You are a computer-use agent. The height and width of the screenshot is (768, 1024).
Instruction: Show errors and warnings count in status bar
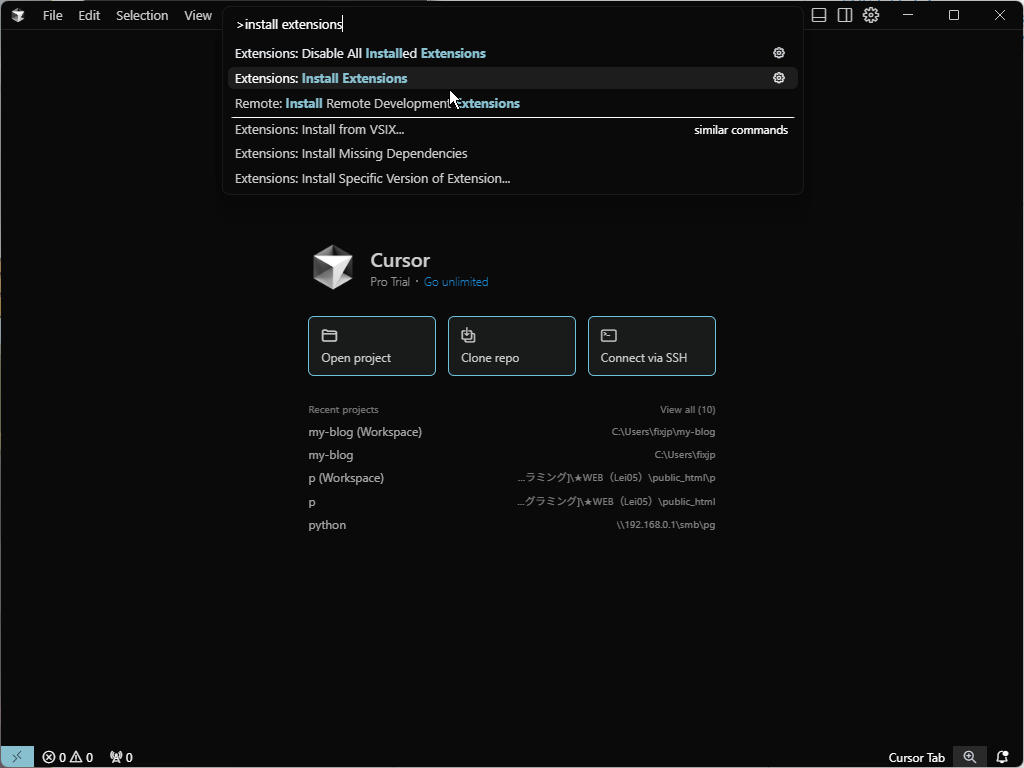[x=67, y=757]
